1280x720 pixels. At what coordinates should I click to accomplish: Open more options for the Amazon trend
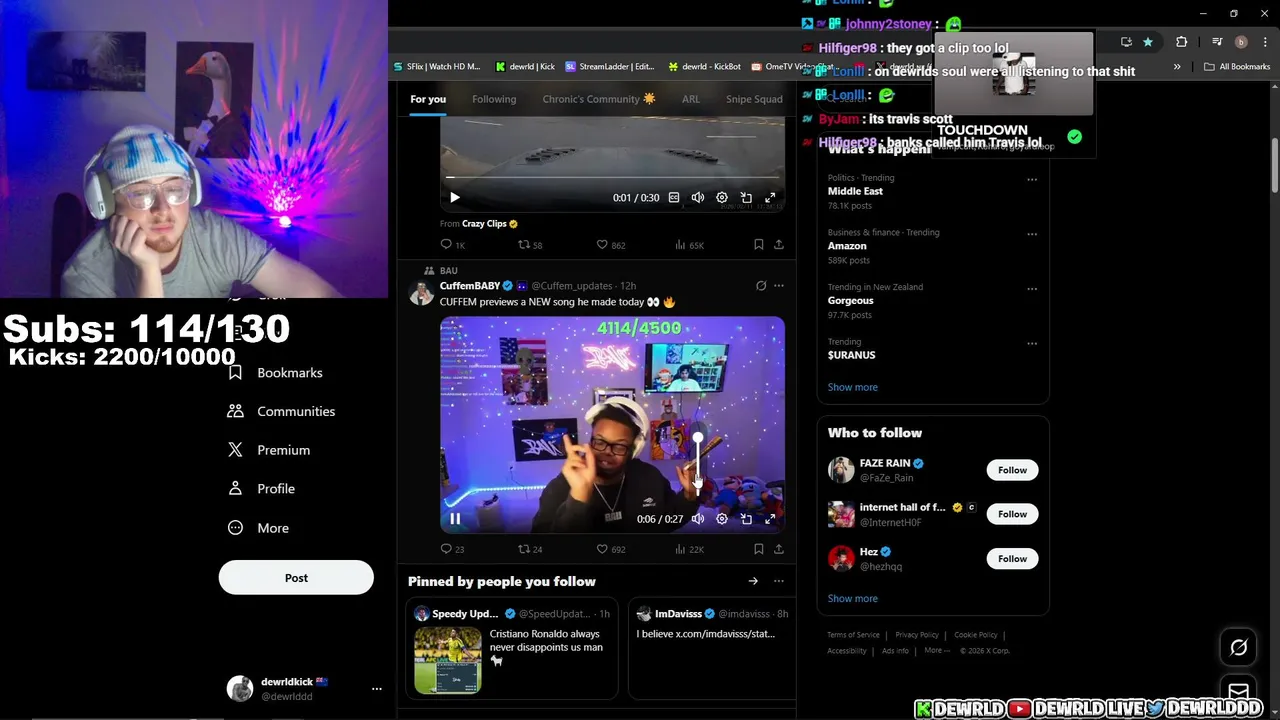point(1032,234)
